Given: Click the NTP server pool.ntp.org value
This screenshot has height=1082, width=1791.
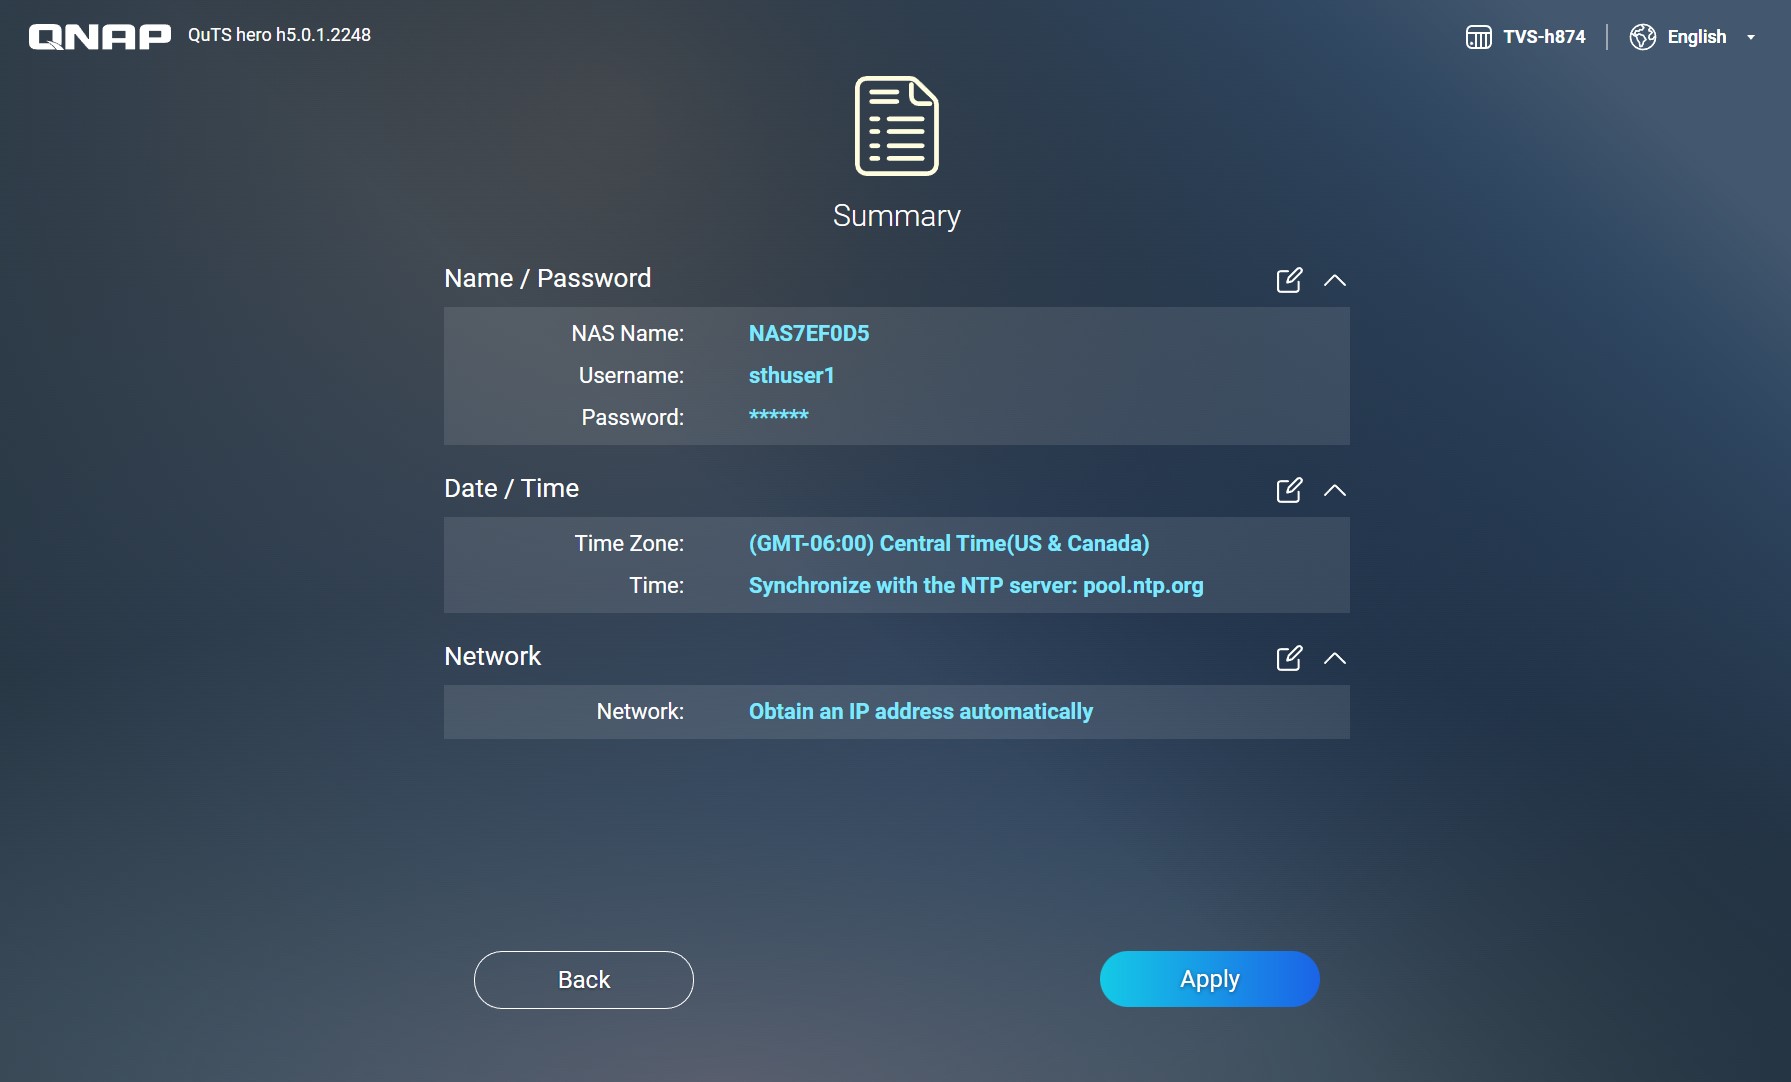Looking at the screenshot, I should pos(976,586).
